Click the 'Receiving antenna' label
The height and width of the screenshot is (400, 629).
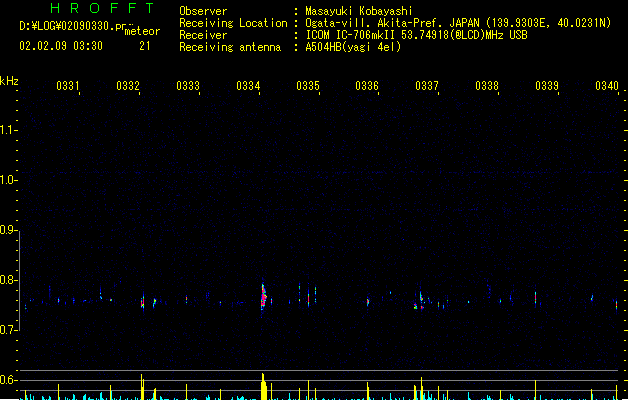pos(230,47)
